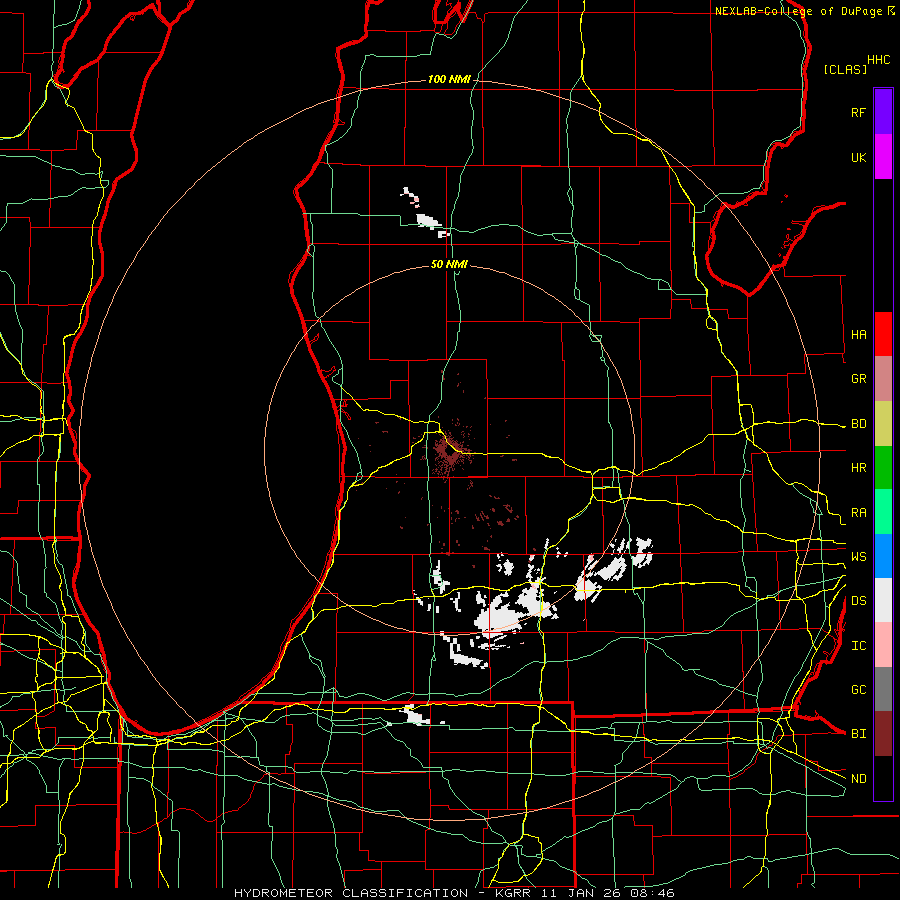The width and height of the screenshot is (900, 900).
Task: Click the NEXLAB-College of DuPage credit text
Action: click(x=798, y=11)
